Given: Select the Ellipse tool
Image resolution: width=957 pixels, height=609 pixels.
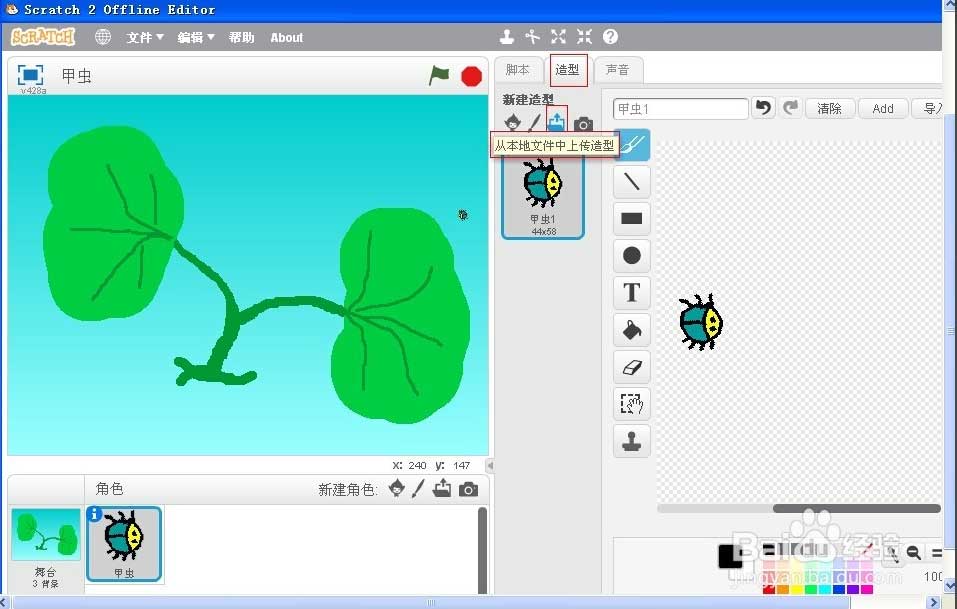Looking at the screenshot, I should [x=632, y=255].
